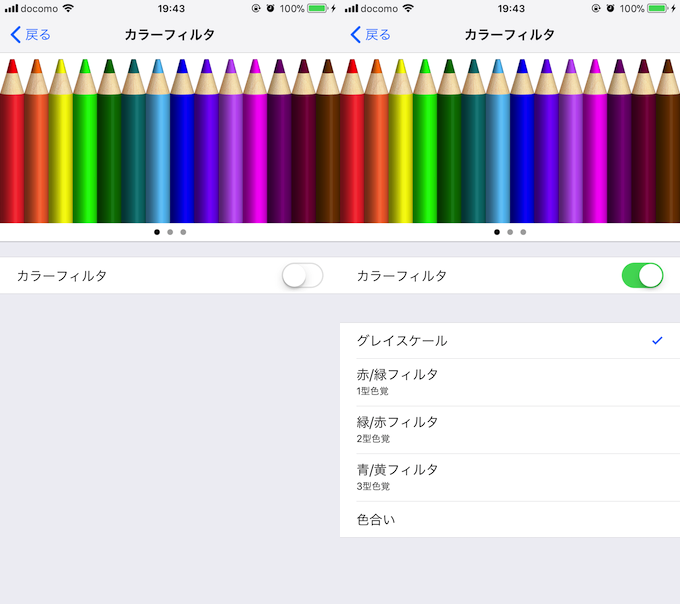Viewport: 680px width, 604px height.
Task: Tap the Wi-Fi icon in the left status bar
Action: click(68, 8)
